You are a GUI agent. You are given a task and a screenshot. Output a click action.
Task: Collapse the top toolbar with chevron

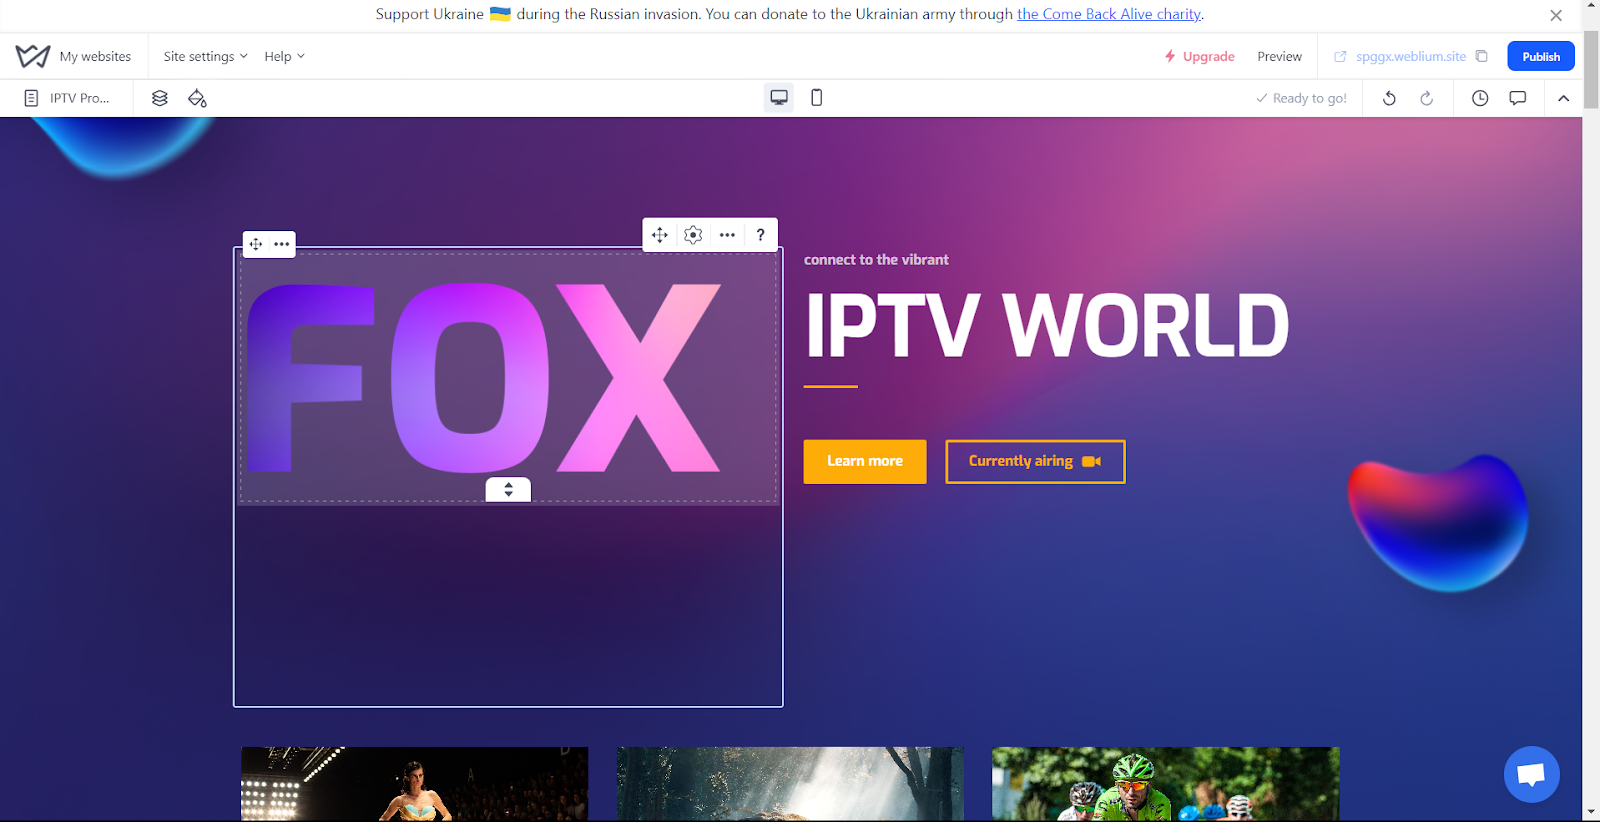(1563, 98)
